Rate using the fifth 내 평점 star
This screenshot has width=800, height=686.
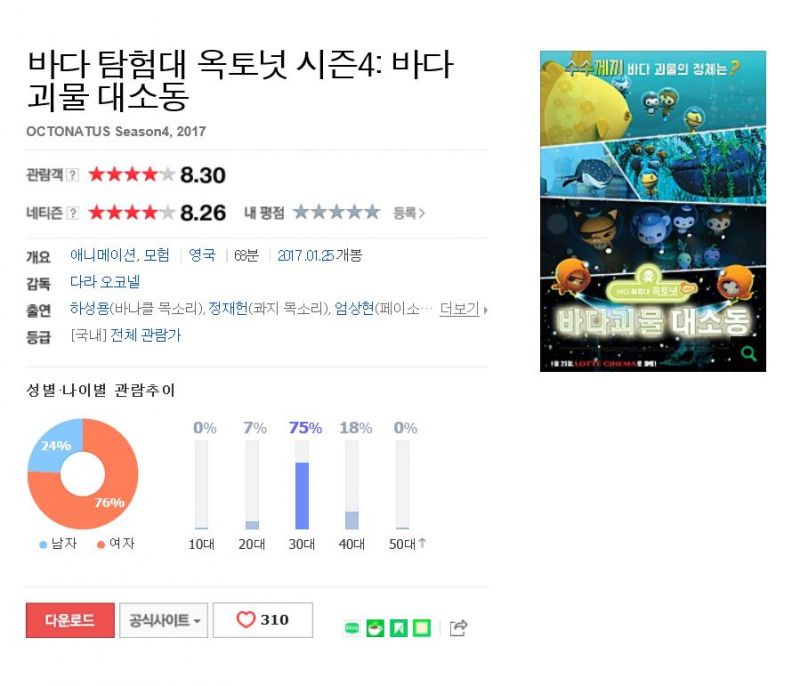pos(372,211)
